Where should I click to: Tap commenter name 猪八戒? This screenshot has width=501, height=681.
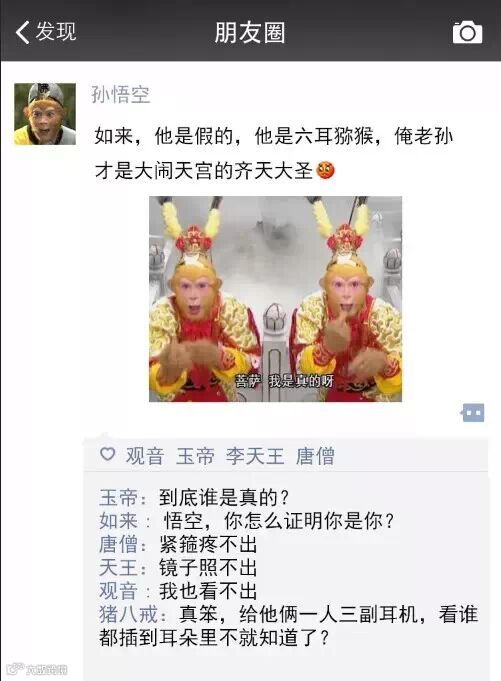[129, 614]
